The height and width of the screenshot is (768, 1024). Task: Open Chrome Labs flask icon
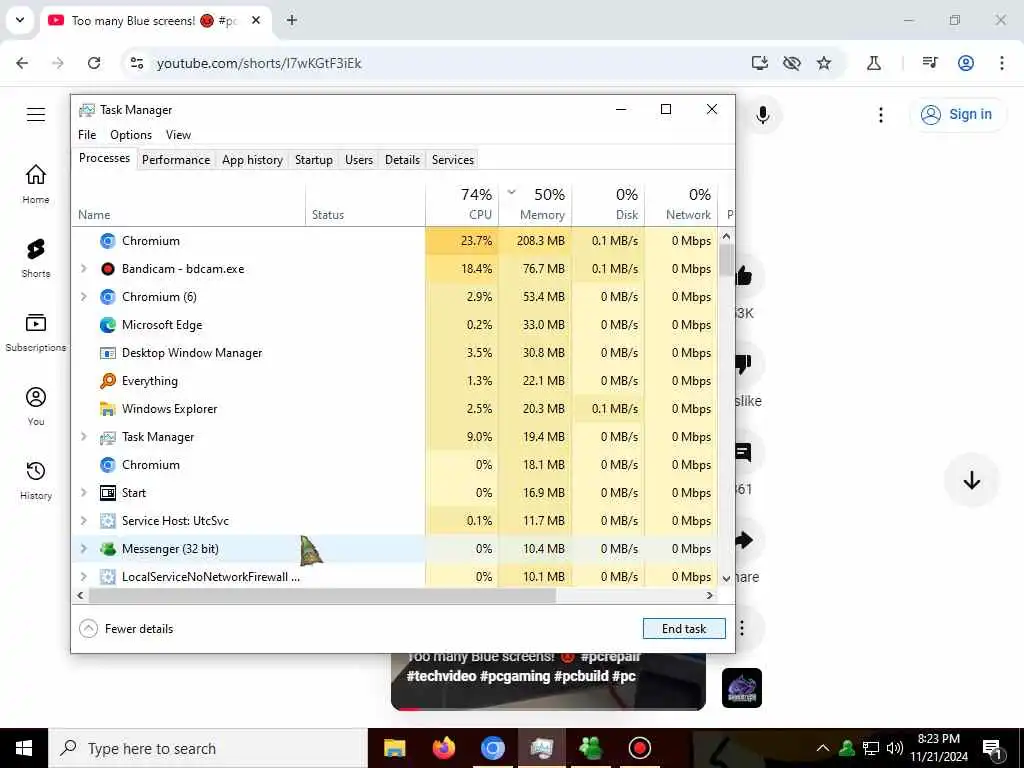(874, 63)
